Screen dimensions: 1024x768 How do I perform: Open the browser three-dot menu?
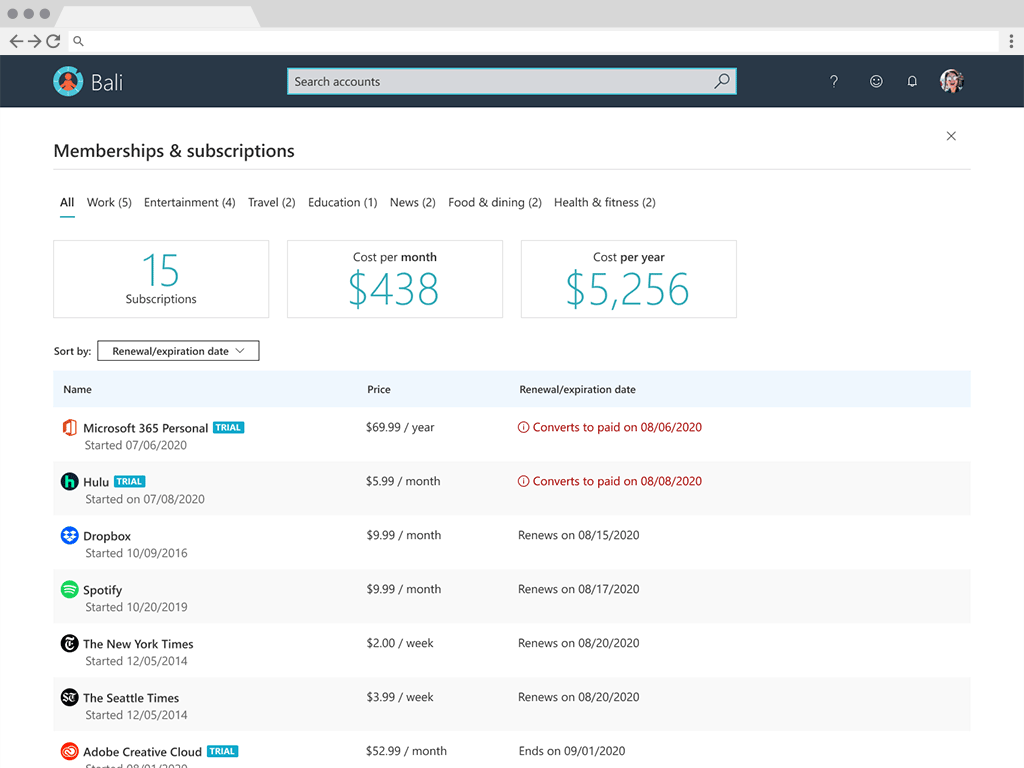[1011, 41]
